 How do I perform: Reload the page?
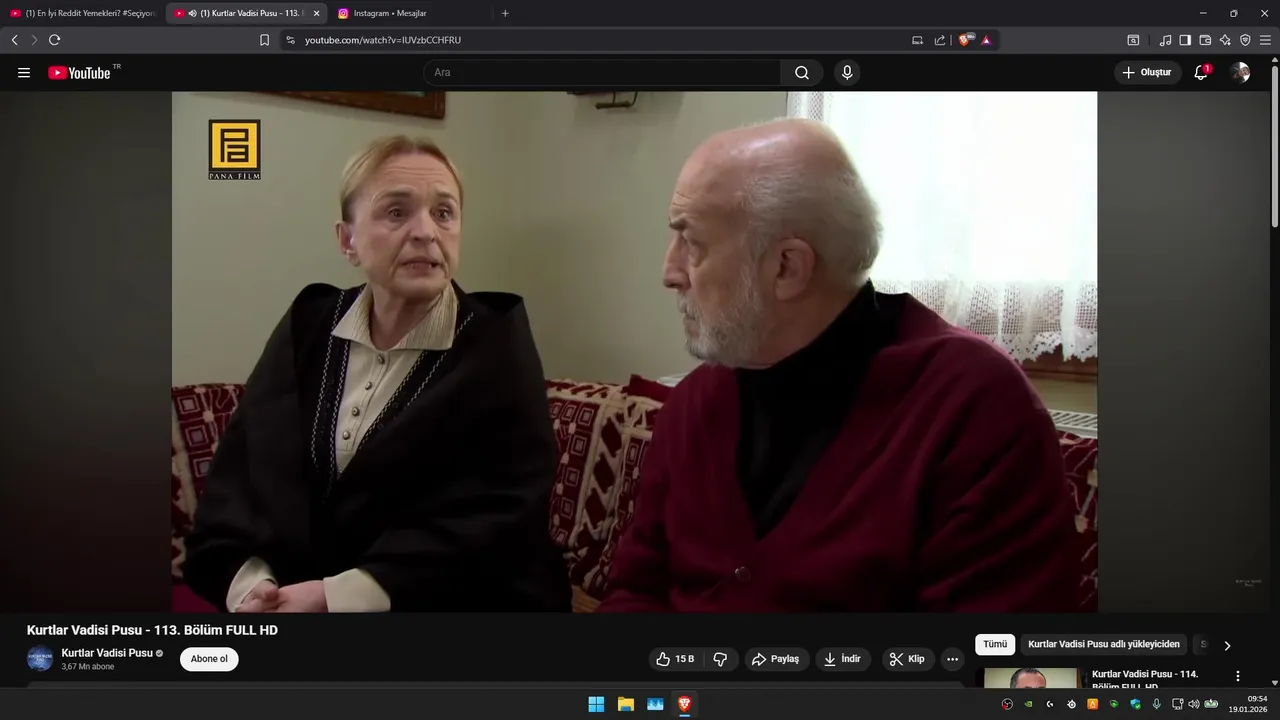[x=54, y=40]
